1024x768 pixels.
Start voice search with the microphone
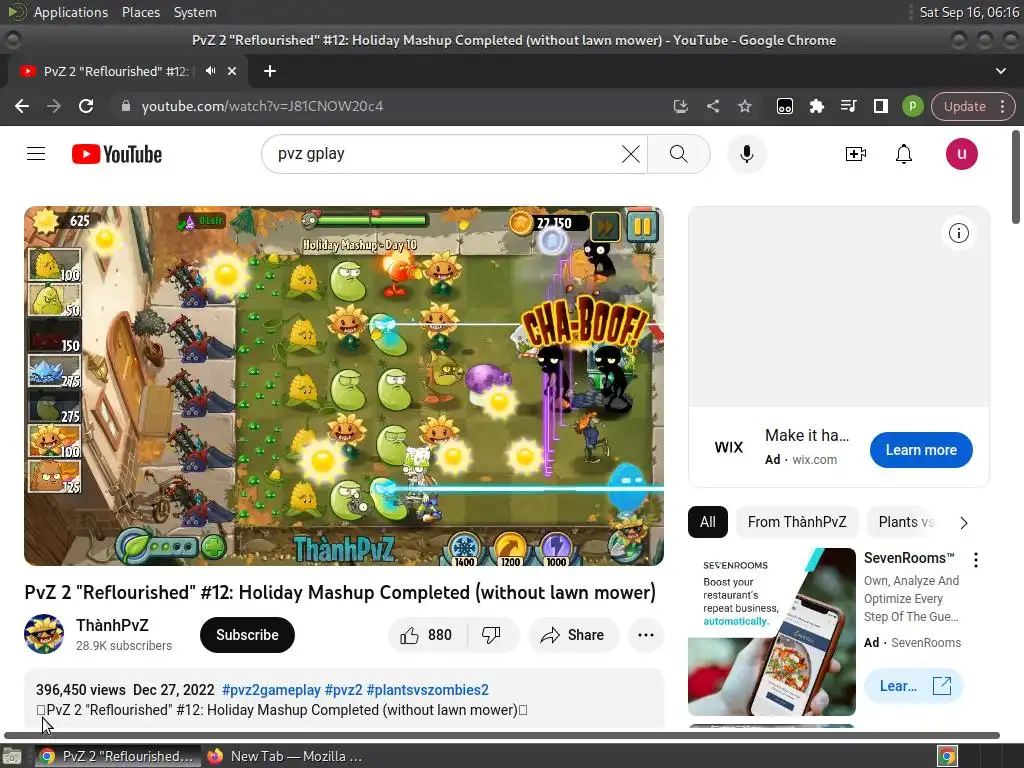pos(746,154)
